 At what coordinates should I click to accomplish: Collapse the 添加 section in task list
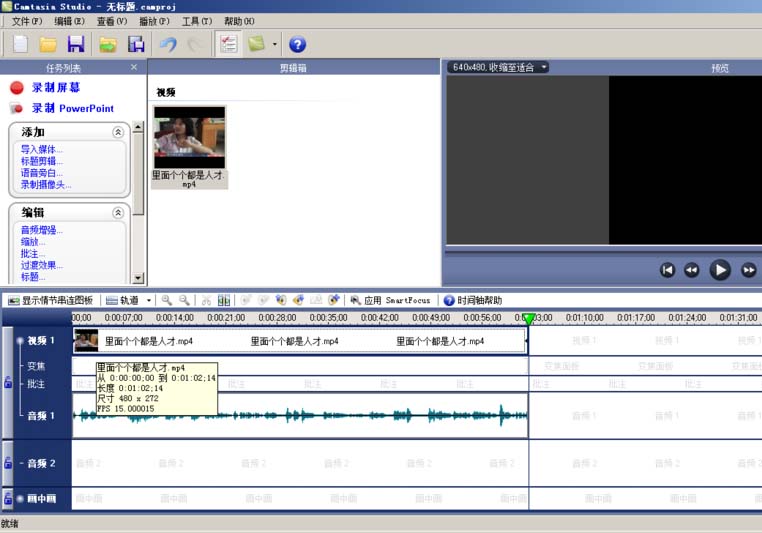[118, 132]
